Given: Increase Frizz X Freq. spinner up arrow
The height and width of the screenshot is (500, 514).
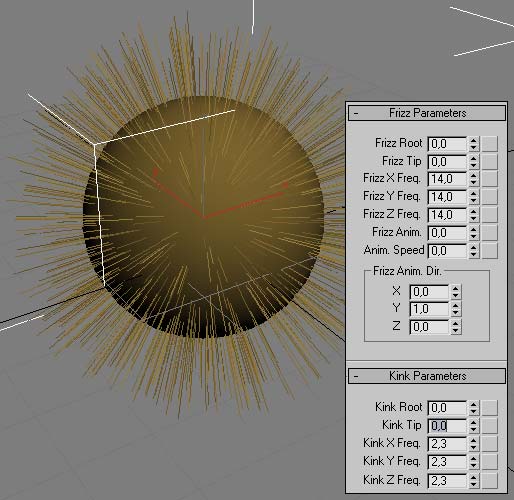Looking at the screenshot, I should pyautogui.click(x=474, y=176).
